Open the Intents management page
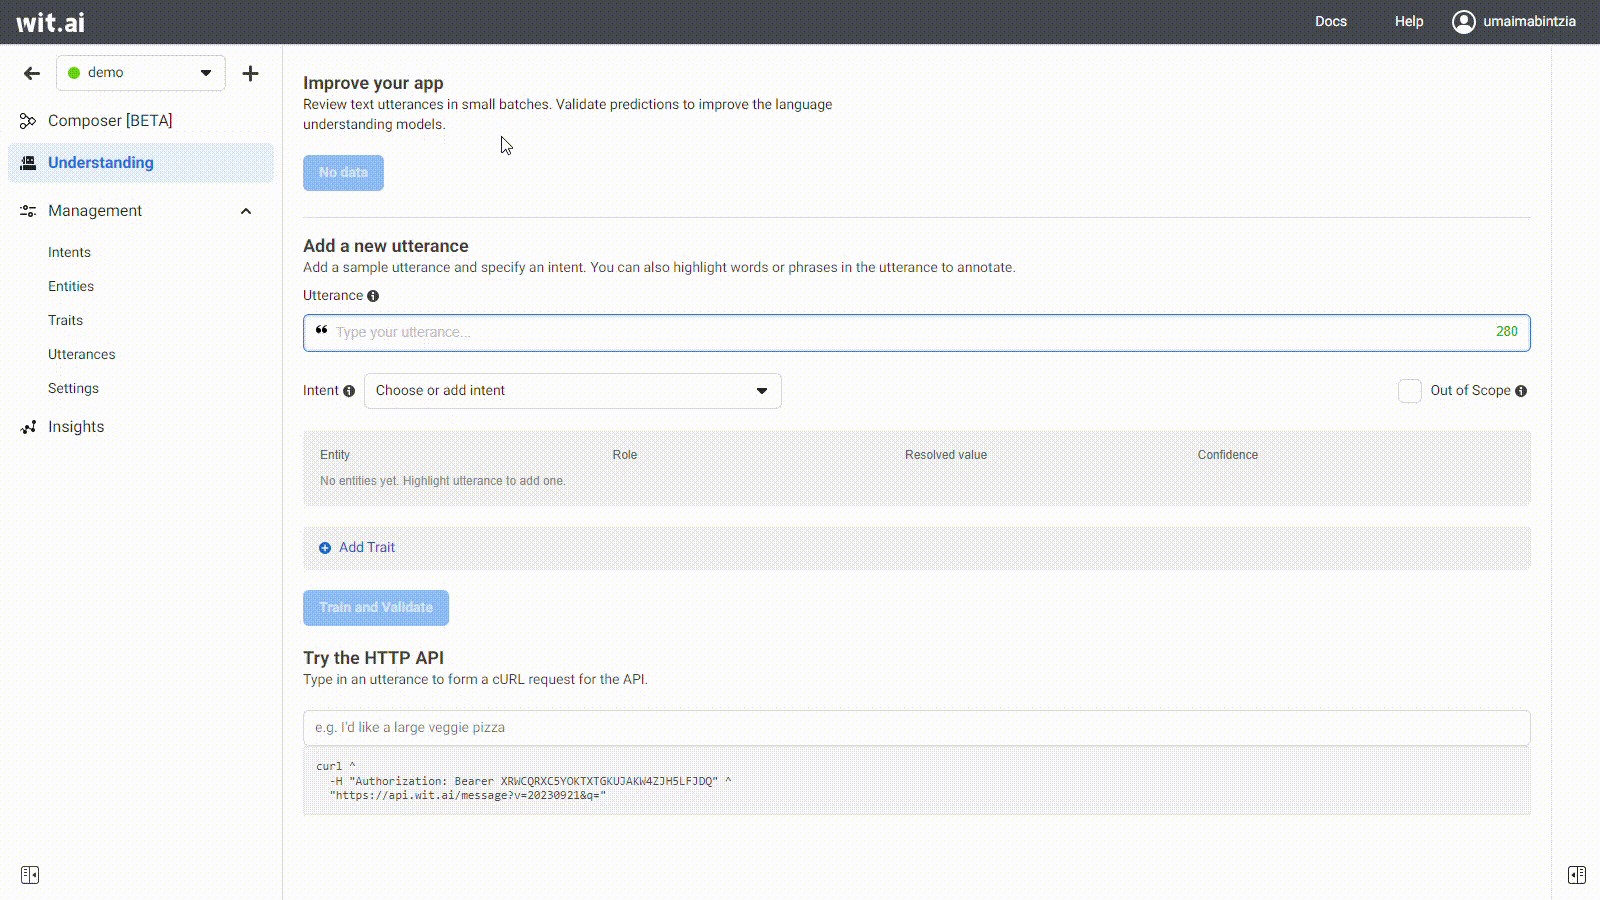1600x900 pixels. coord(69,253)
